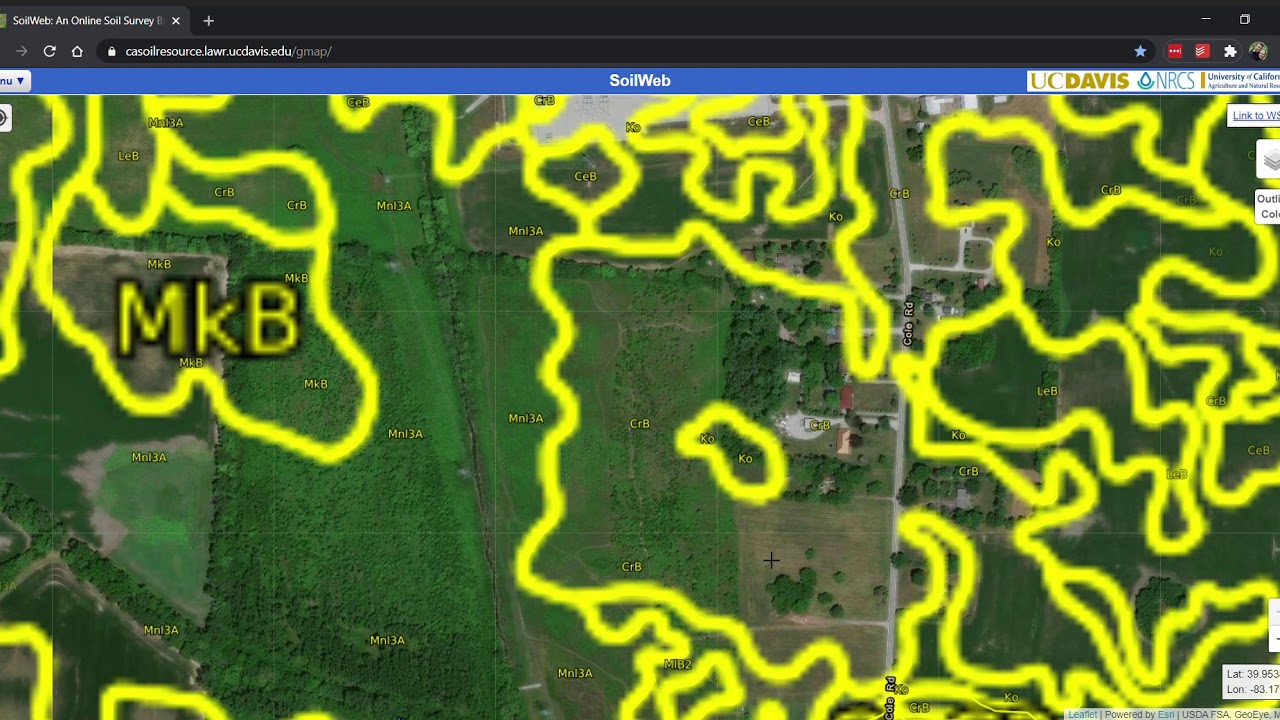Expand the Menu dropdown
Viewport: 1280px width, 720px height.
(13, 80)
